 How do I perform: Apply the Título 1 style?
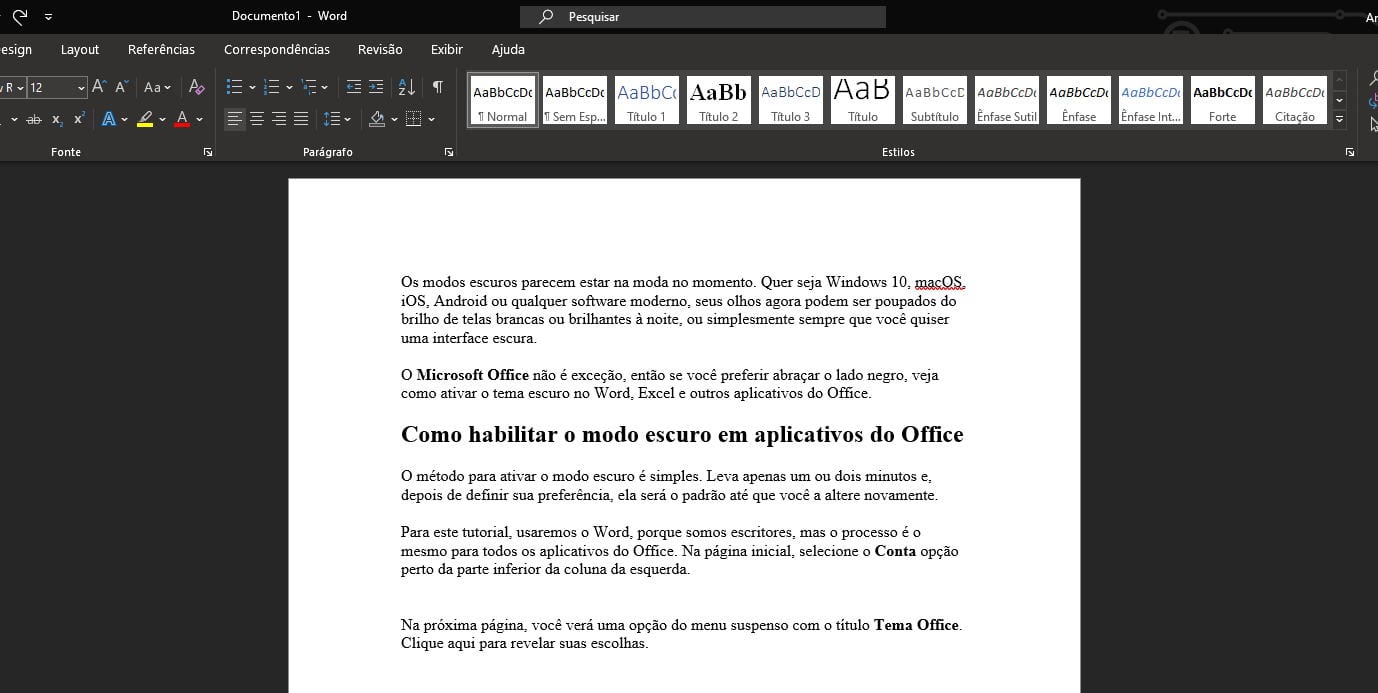(x=647, y=100)
